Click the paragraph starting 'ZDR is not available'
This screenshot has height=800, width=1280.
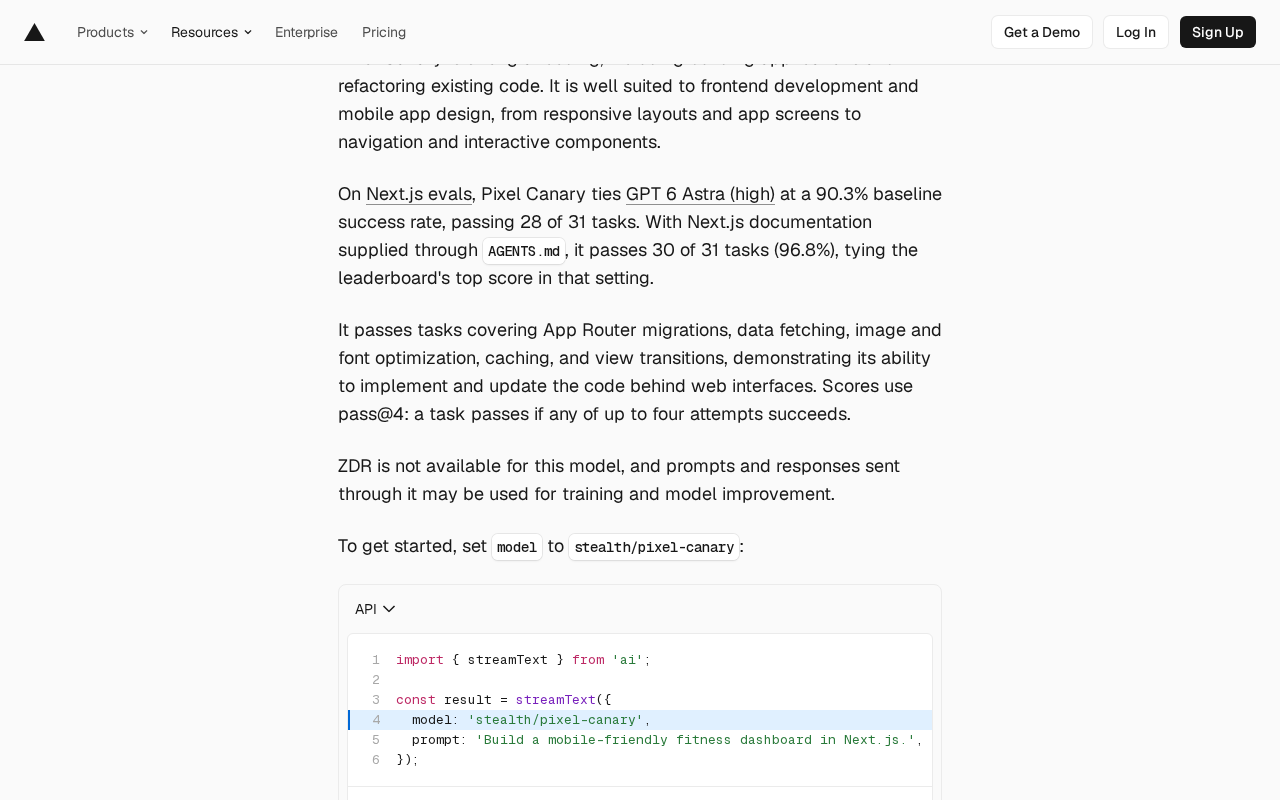(x=619, y=480)
